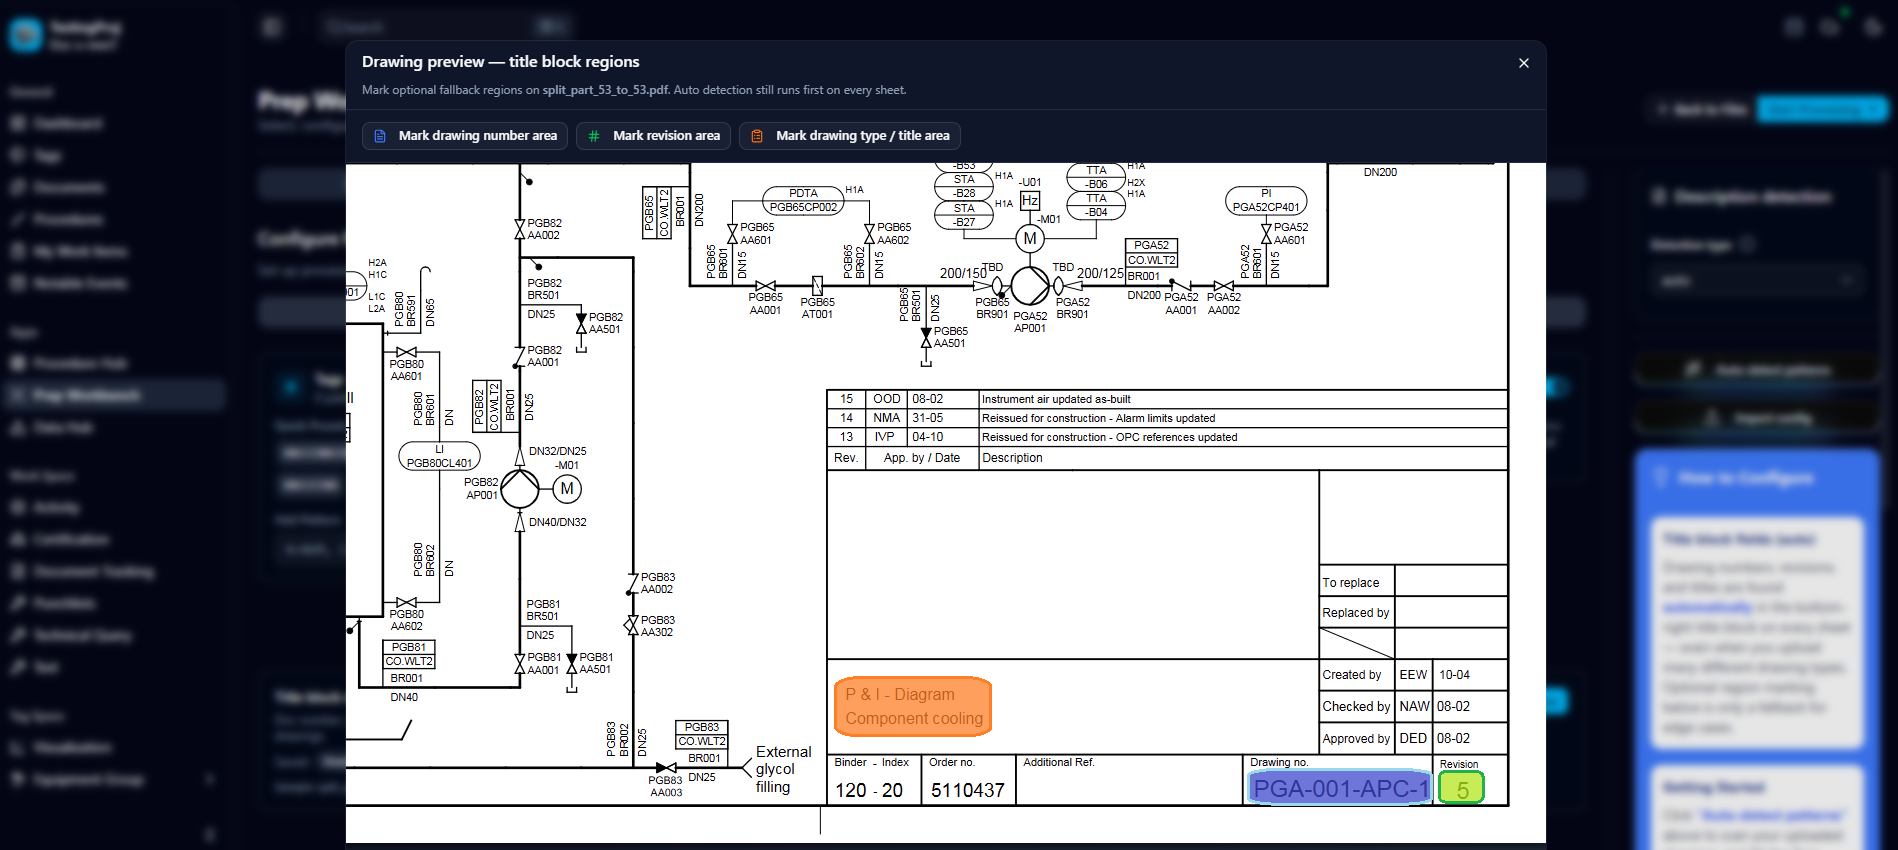Screen dimensions: 1898x850
Task: Click the document icon on Mark drawing number
Action: pyautogui.click(x=380, y=136)
